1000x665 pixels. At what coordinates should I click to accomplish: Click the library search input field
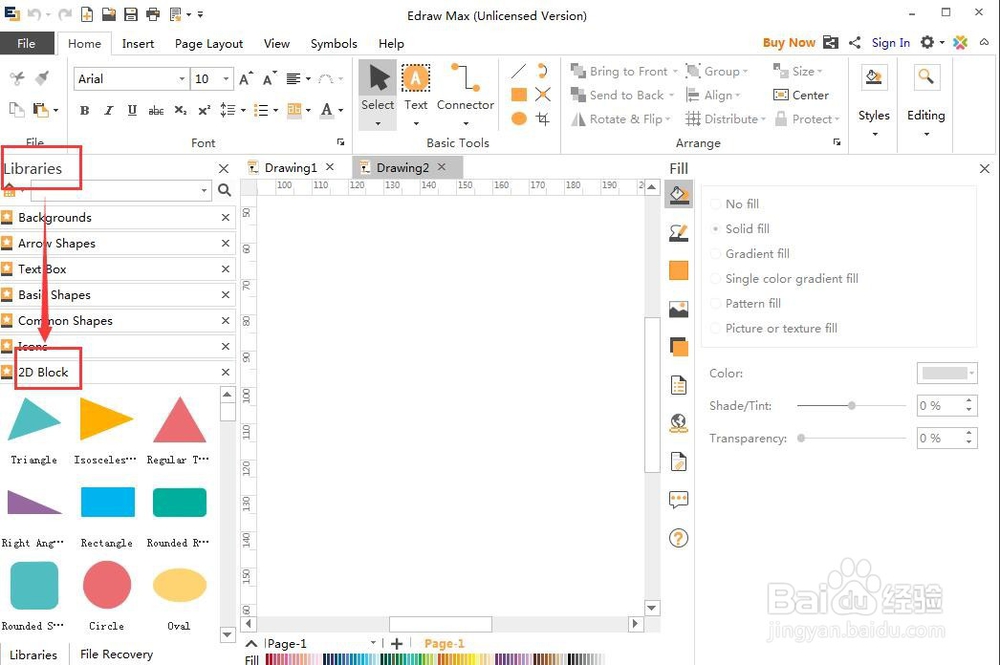click(x=121, y=190)
